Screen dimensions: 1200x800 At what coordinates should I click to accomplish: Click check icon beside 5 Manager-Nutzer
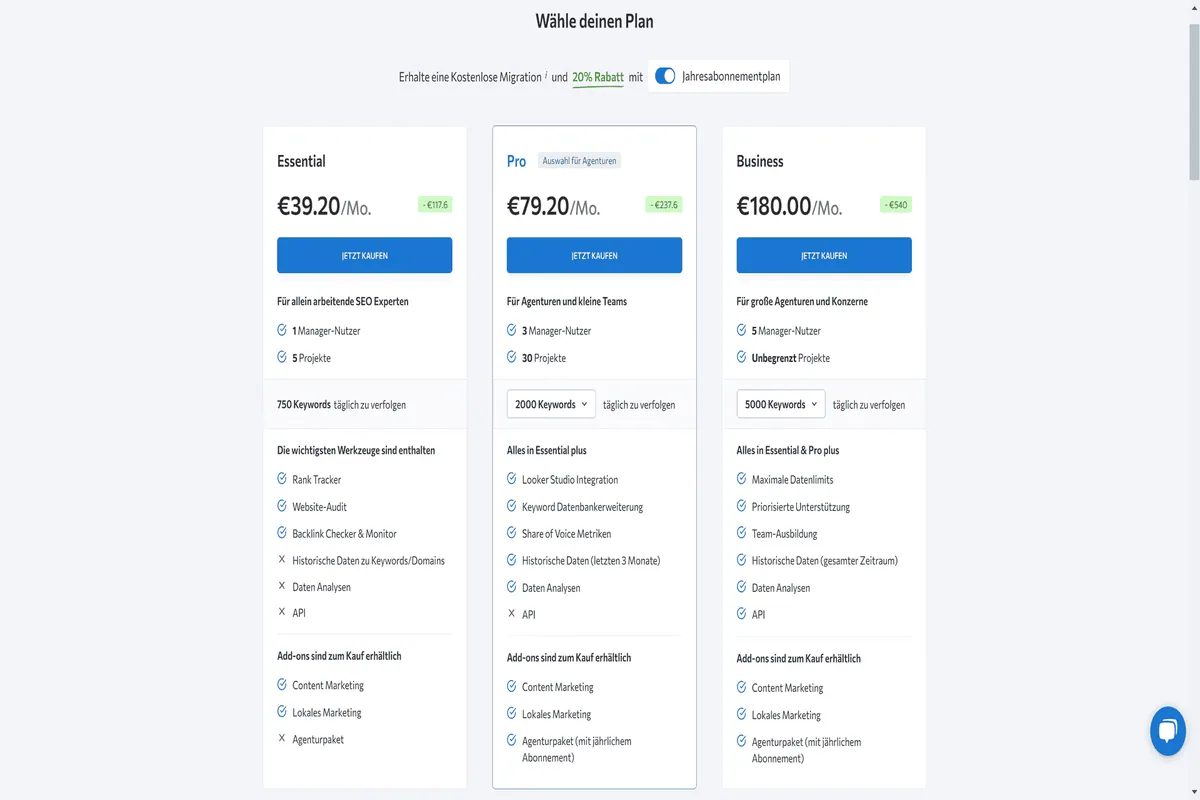pyautogui.click(x=742, y=330)
